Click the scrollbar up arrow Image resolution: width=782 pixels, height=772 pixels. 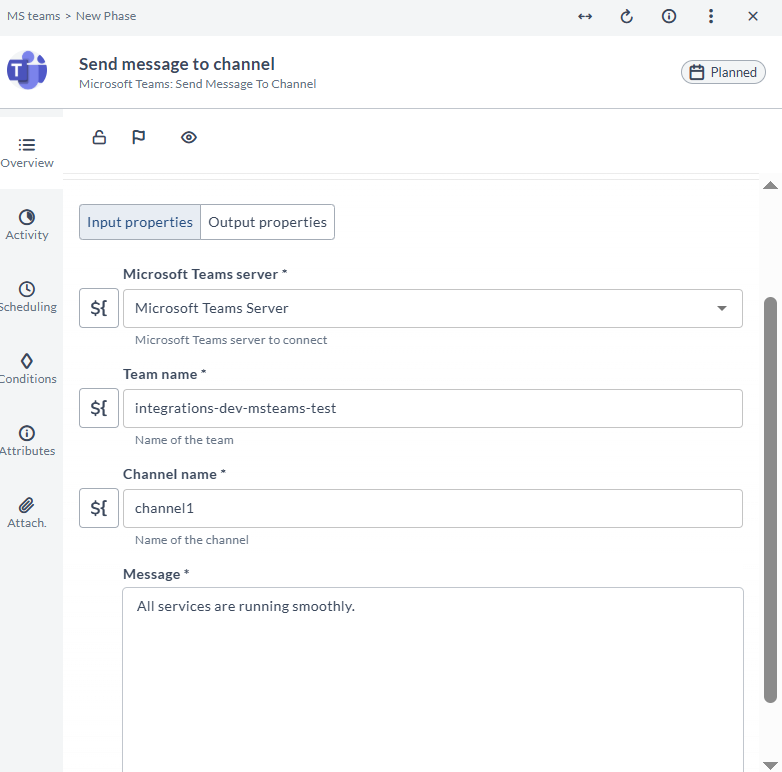click(x=770, y=186)
